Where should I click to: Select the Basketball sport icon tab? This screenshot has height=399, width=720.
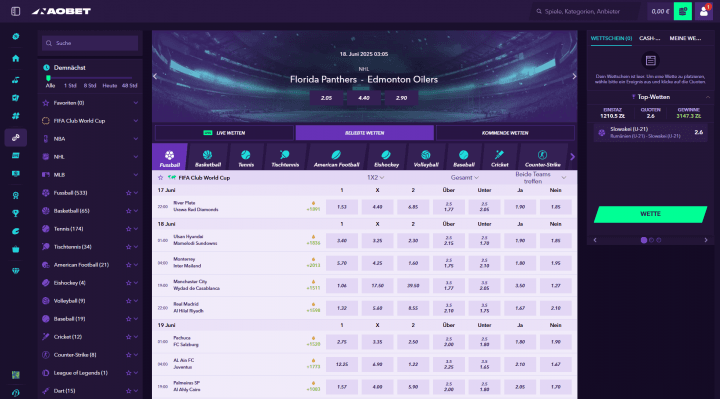pos(208,157)
